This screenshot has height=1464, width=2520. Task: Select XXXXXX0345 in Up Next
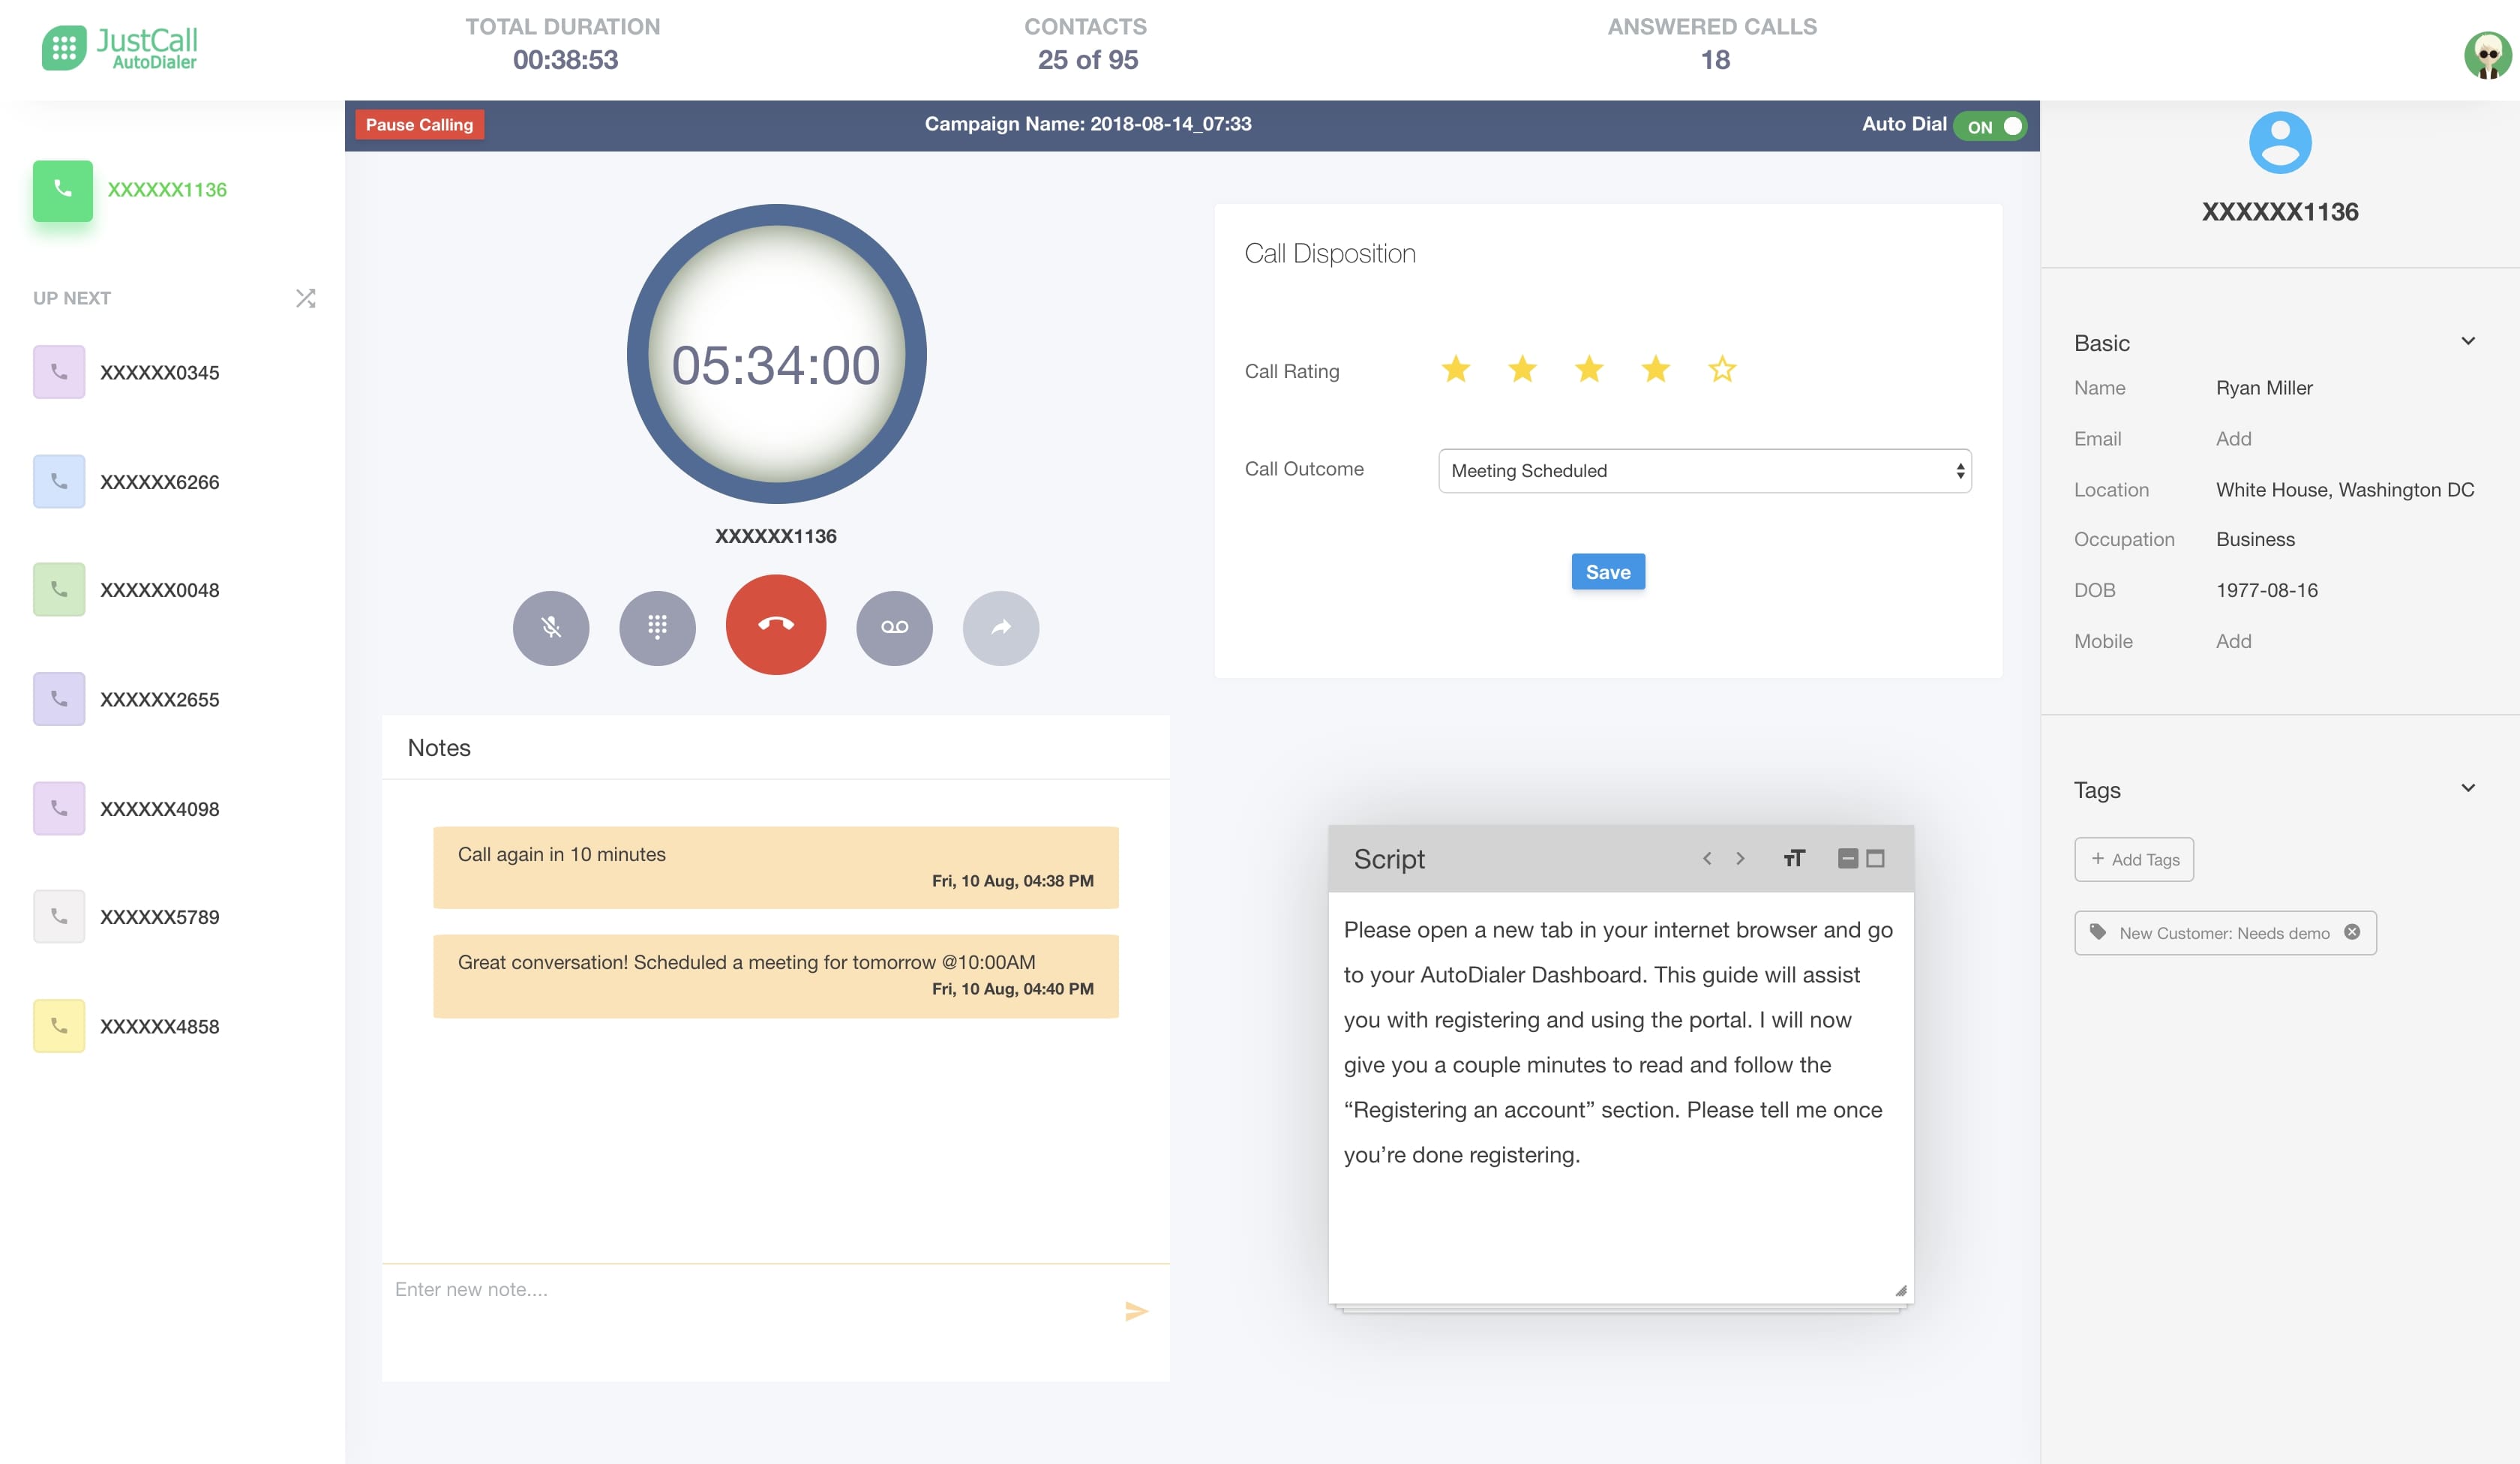[159, 372]
